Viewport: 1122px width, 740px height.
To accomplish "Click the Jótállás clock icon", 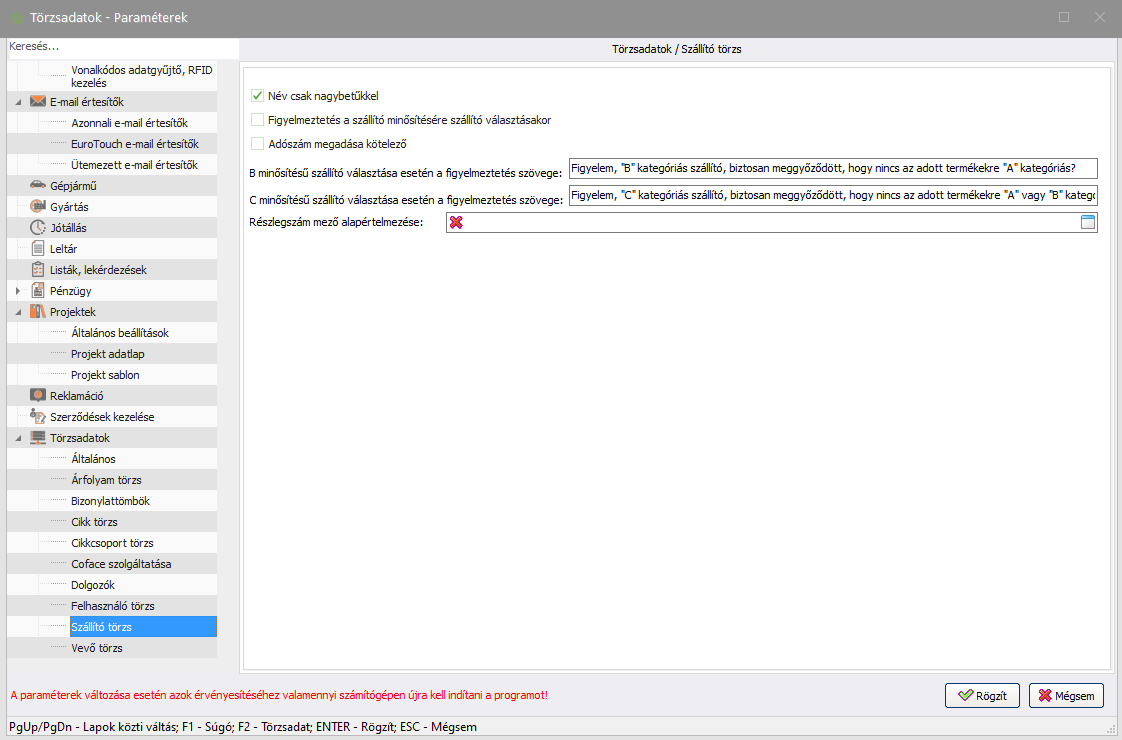I will [38, 227].
